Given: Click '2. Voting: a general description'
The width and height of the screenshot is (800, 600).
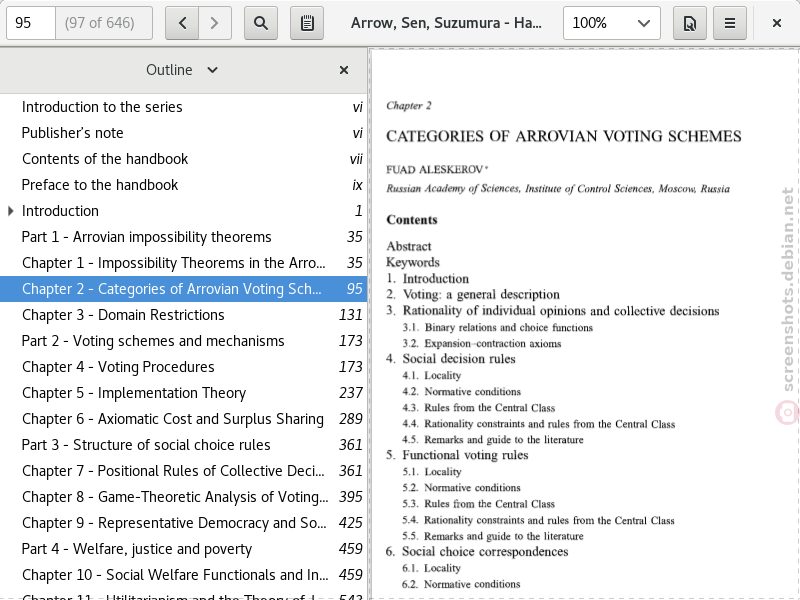Looking at the screenshot, I should [473, 294].
